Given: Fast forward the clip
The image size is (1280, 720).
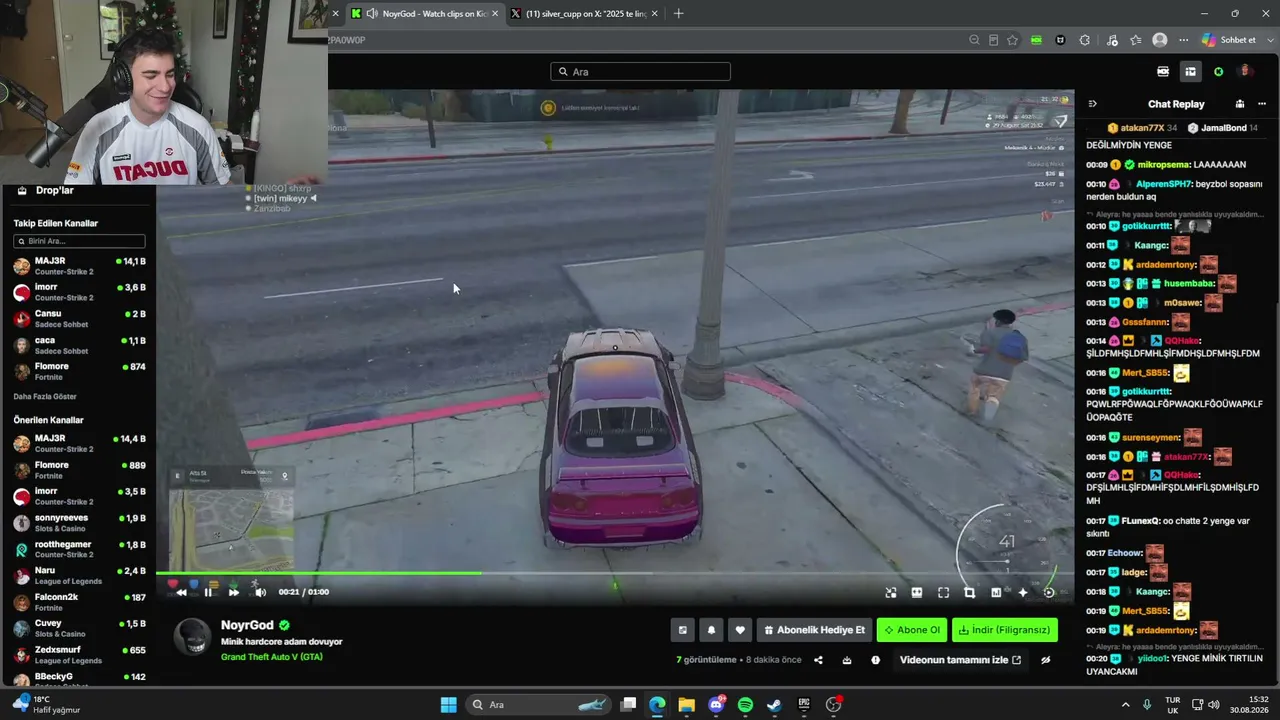Looking at the screenshot, I should click(234, 592).
